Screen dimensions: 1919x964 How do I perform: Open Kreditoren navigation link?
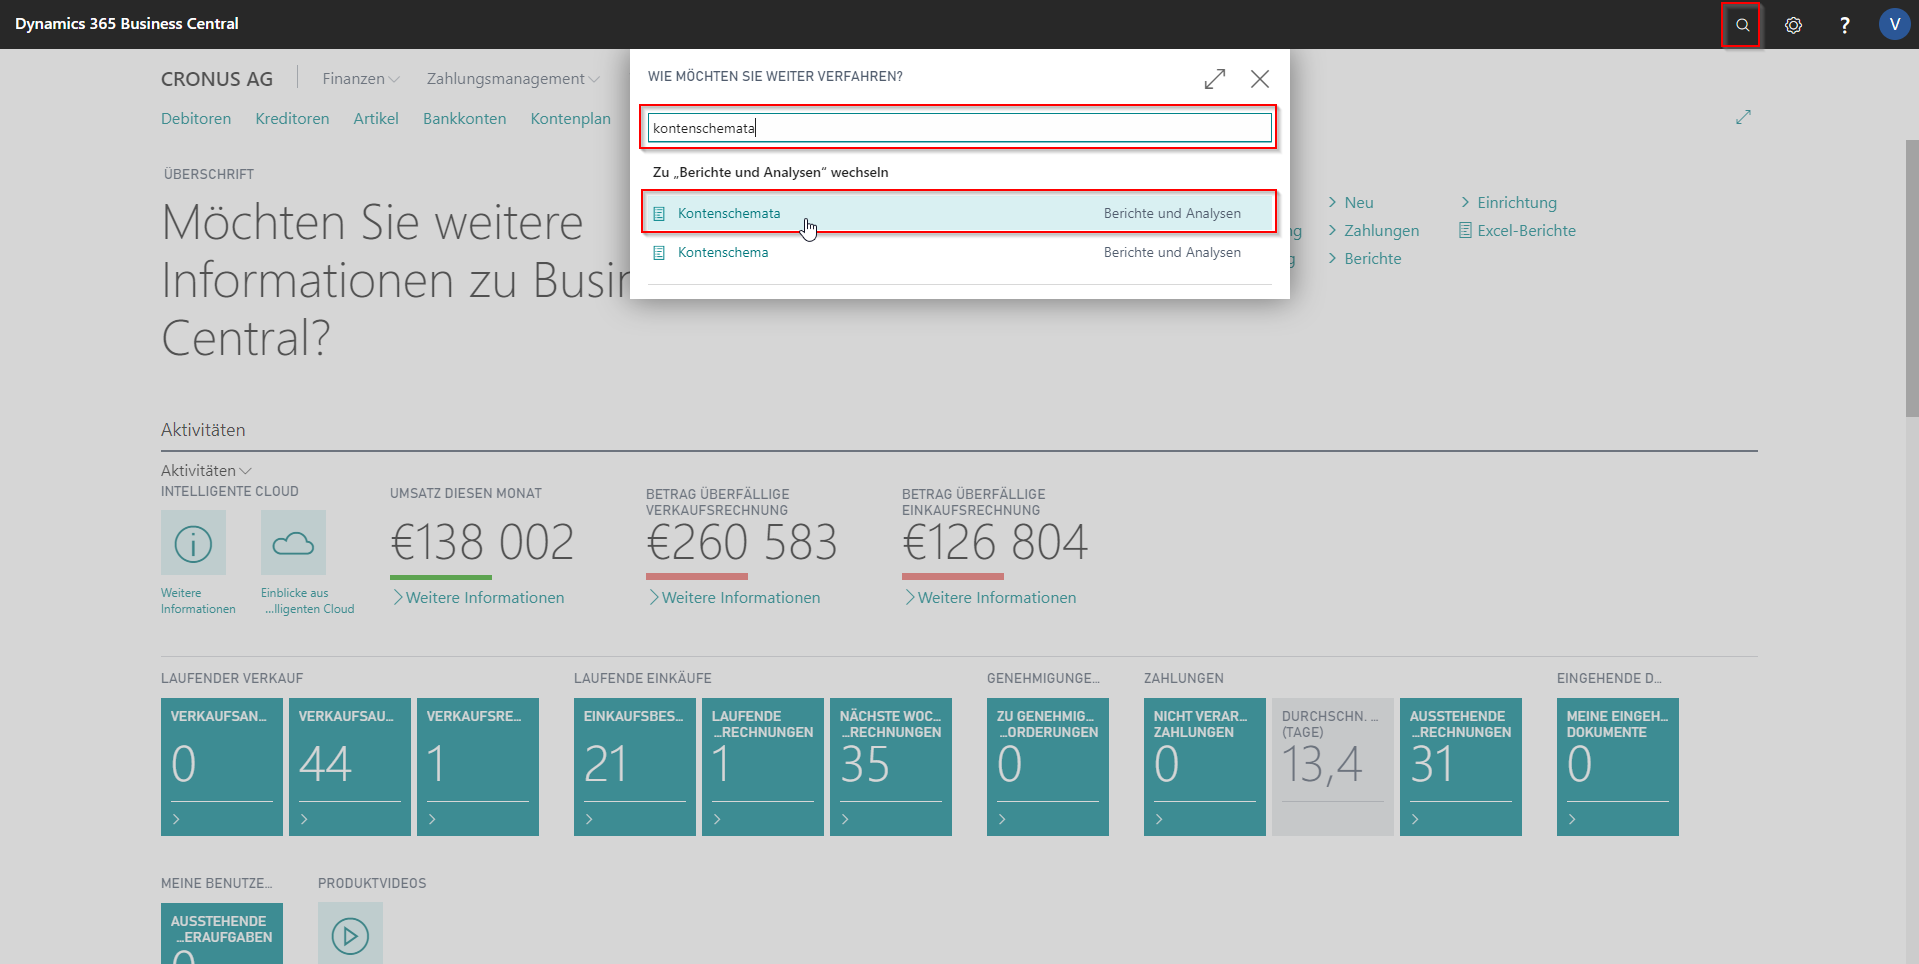292,119
